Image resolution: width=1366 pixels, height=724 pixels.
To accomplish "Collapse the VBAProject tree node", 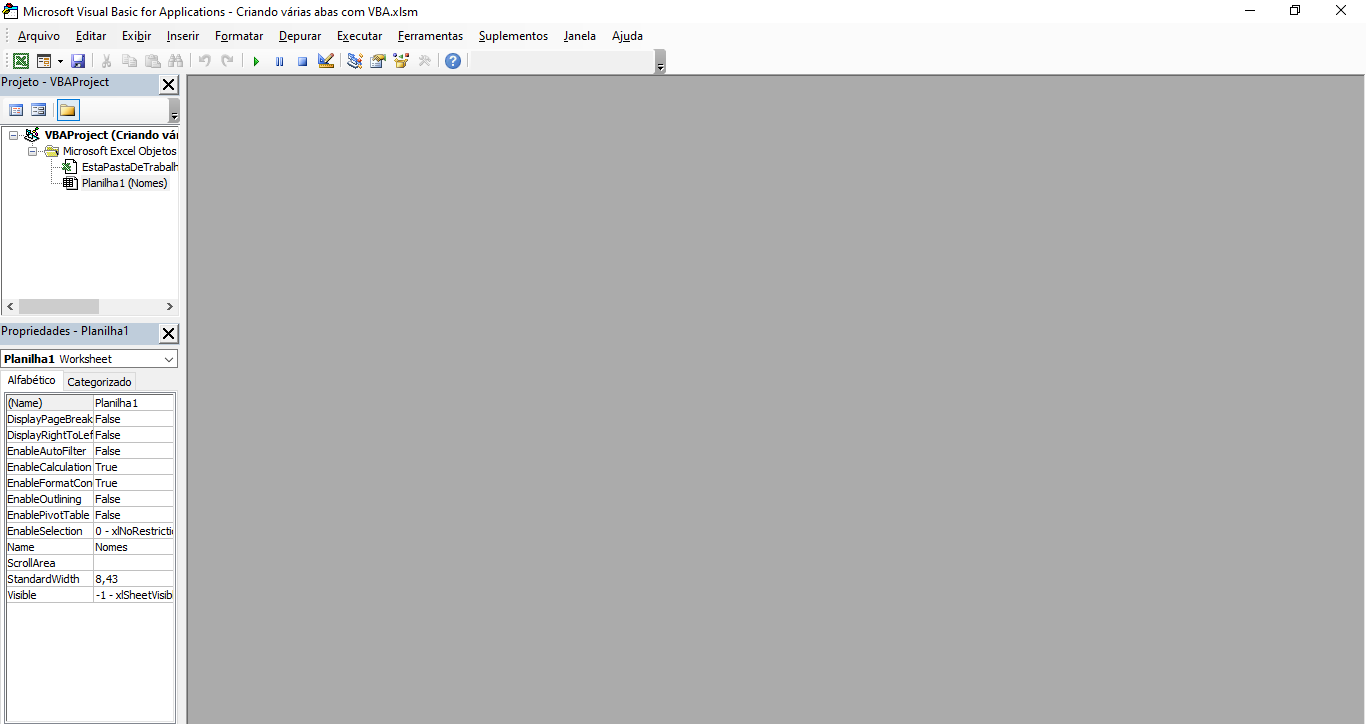I will [14, 135].
